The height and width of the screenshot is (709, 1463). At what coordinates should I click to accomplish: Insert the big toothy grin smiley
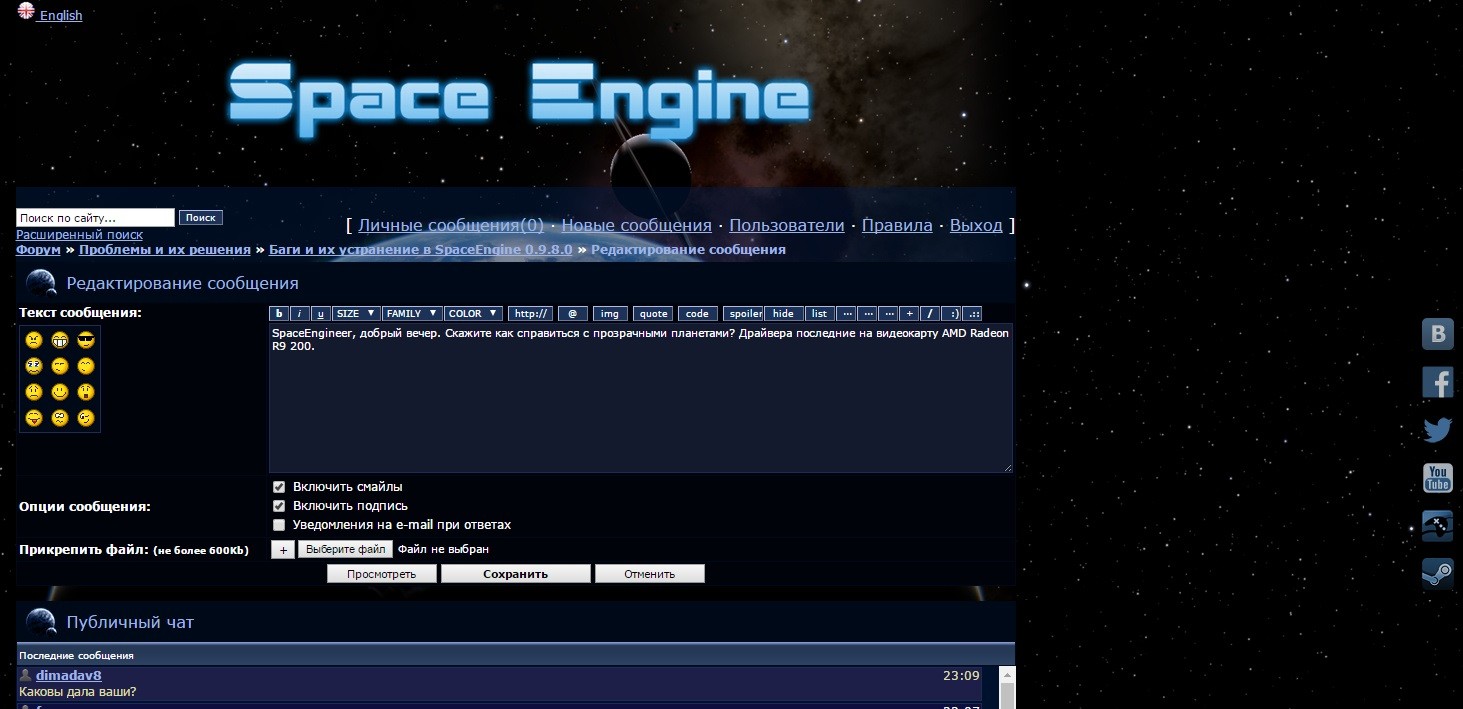[60, 340]
